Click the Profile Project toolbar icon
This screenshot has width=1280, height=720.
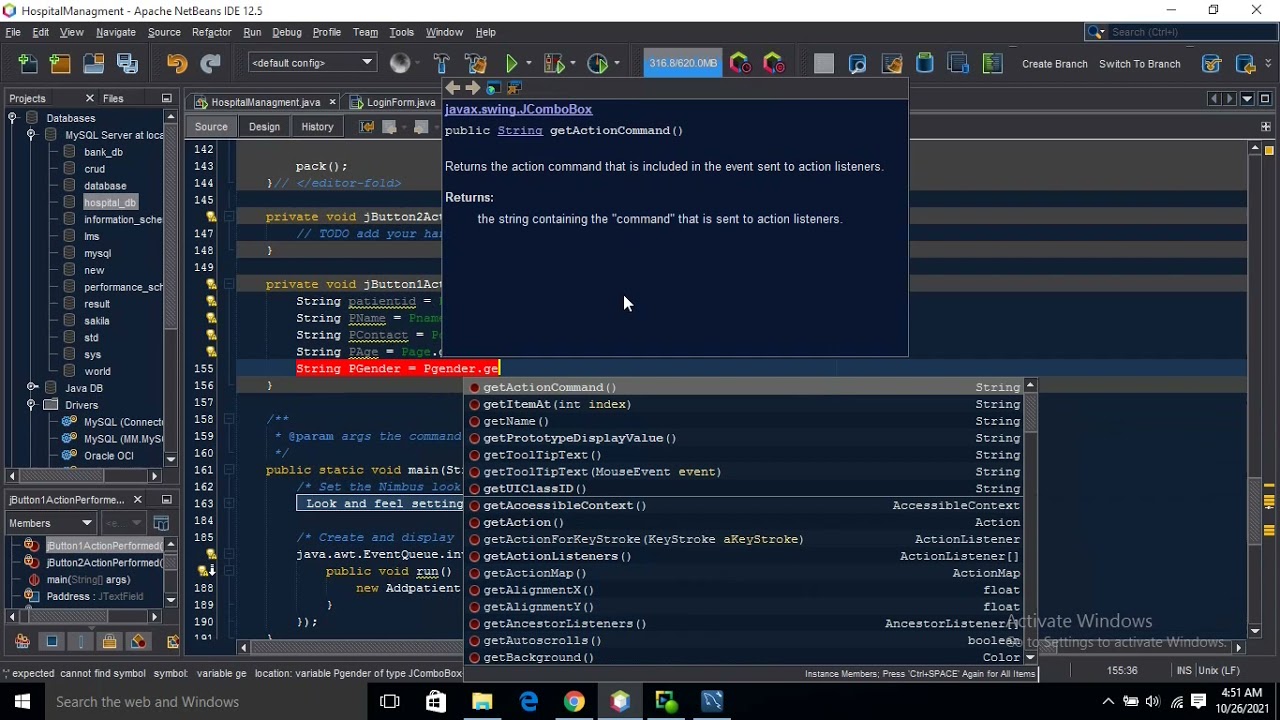point(598,64)
